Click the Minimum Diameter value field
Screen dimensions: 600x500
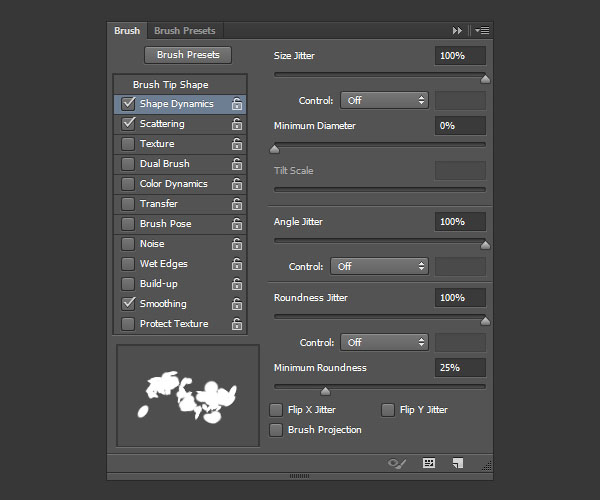[460, 125]
